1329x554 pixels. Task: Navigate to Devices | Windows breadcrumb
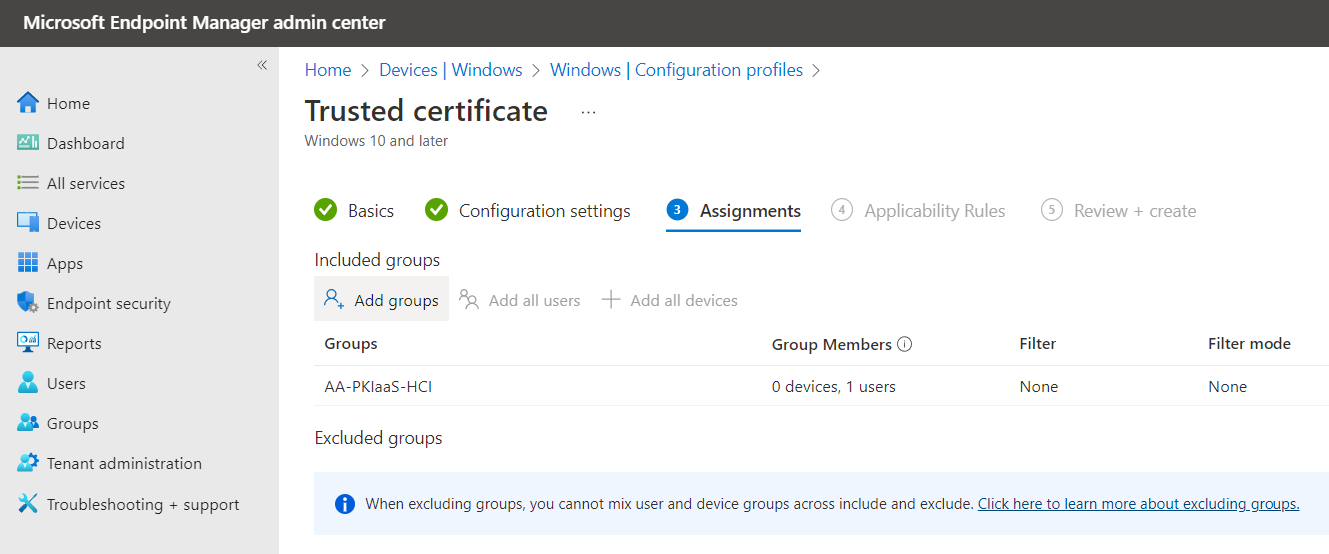point(450,70)
